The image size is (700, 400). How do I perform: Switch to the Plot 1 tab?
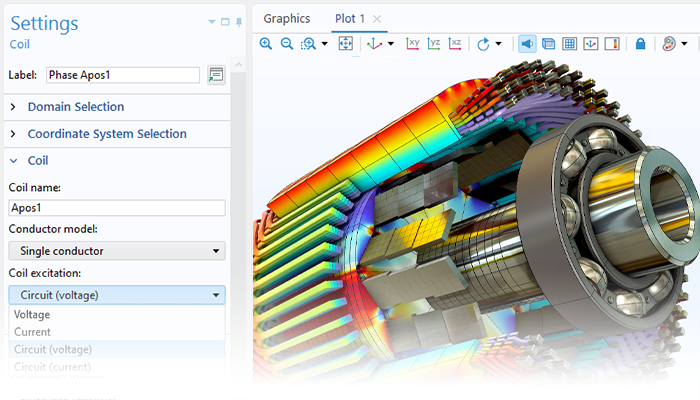tap(350, 19)
